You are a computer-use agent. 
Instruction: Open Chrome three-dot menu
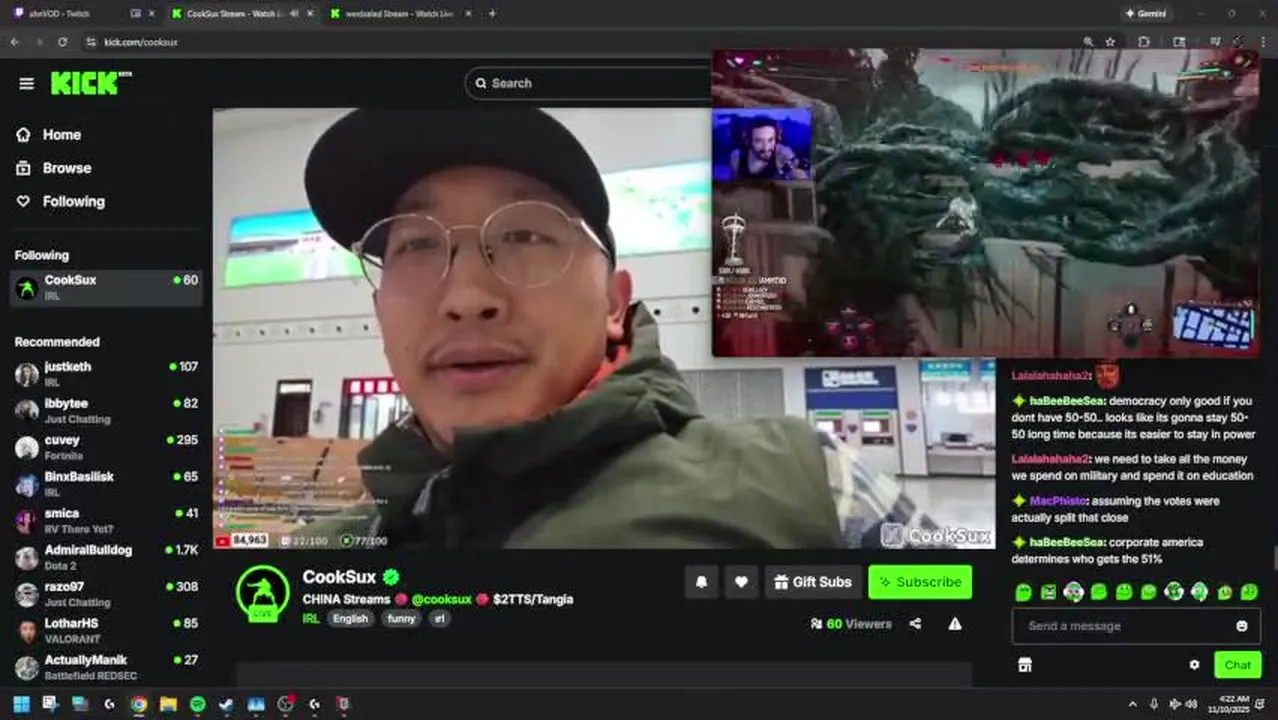tap(1262, 42)
